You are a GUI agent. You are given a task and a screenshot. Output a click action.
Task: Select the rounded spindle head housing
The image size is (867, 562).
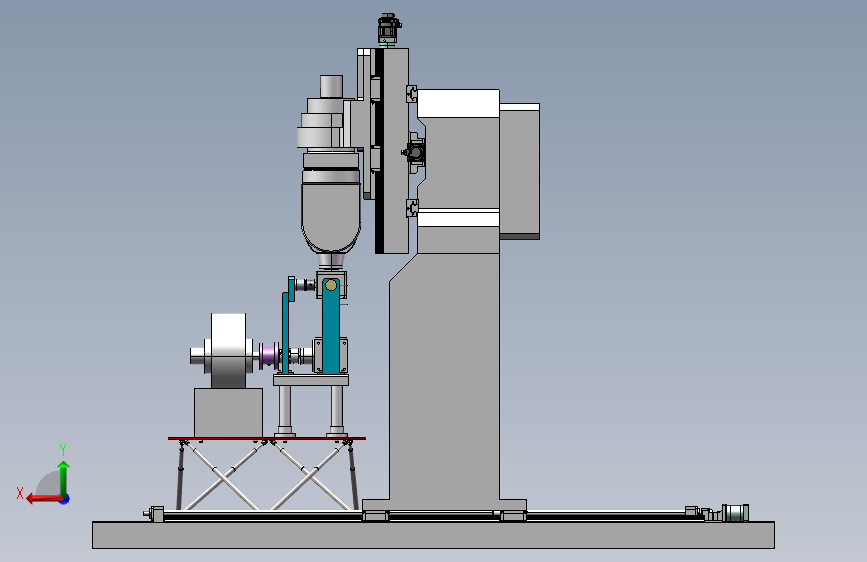331,216
